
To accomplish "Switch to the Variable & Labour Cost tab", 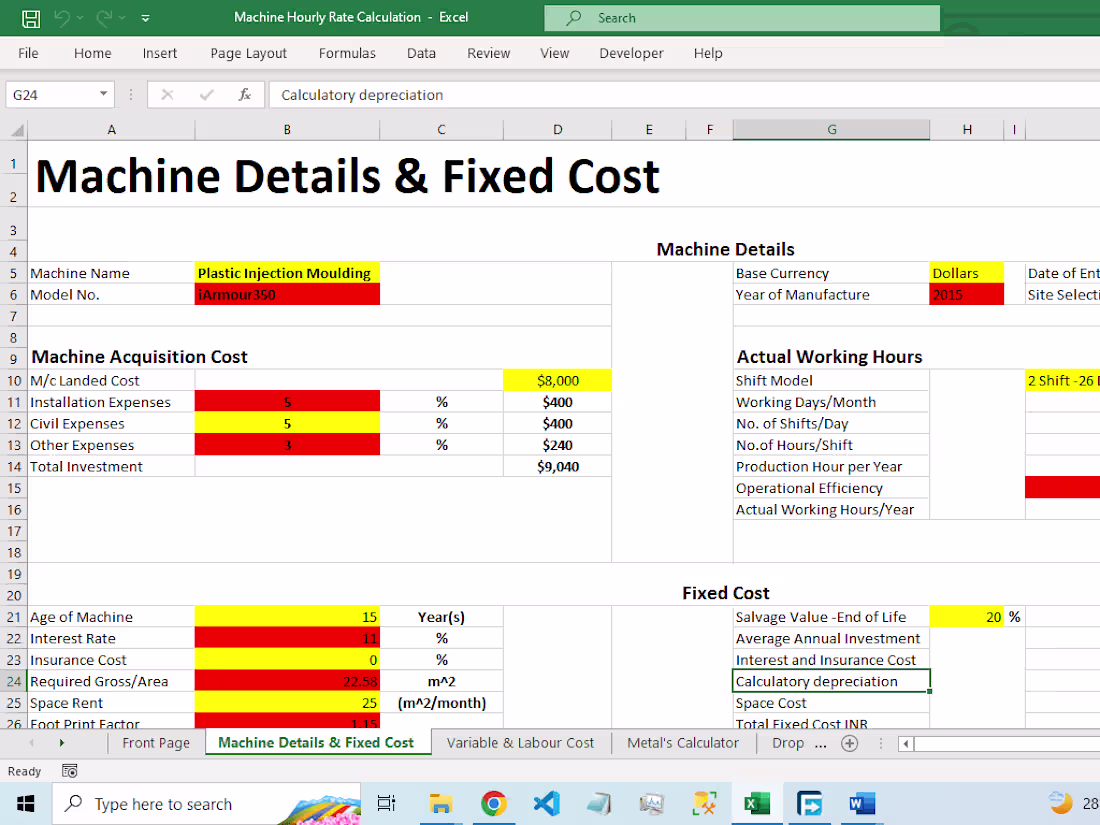I will point(520,743).
